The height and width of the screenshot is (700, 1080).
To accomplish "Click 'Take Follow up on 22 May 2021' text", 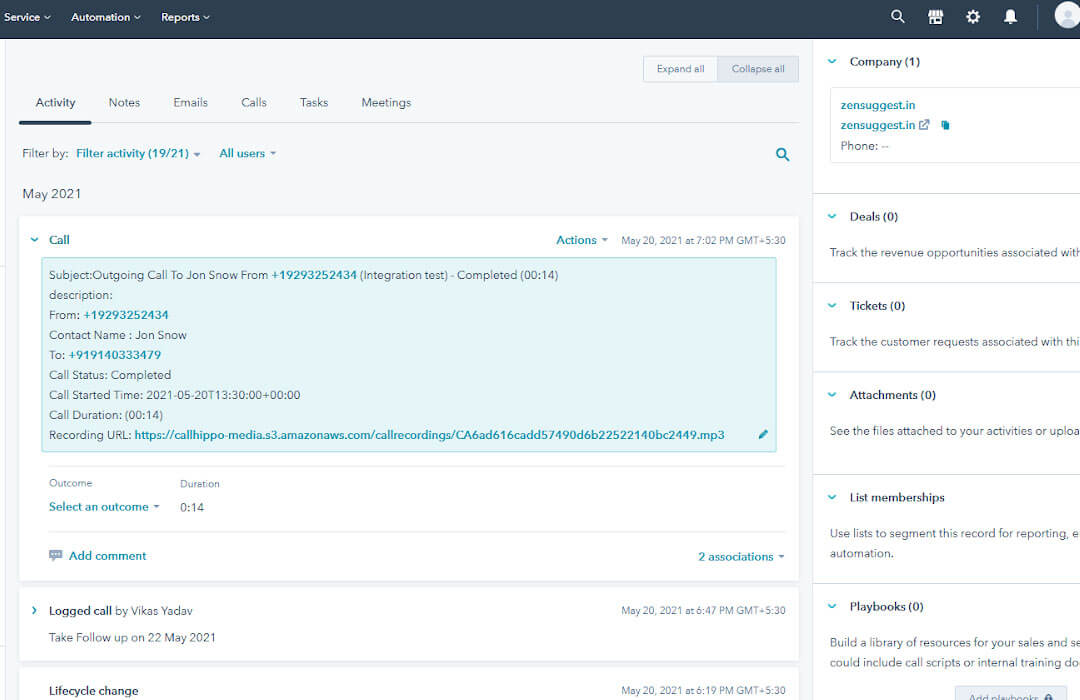I will click(132, 637).
